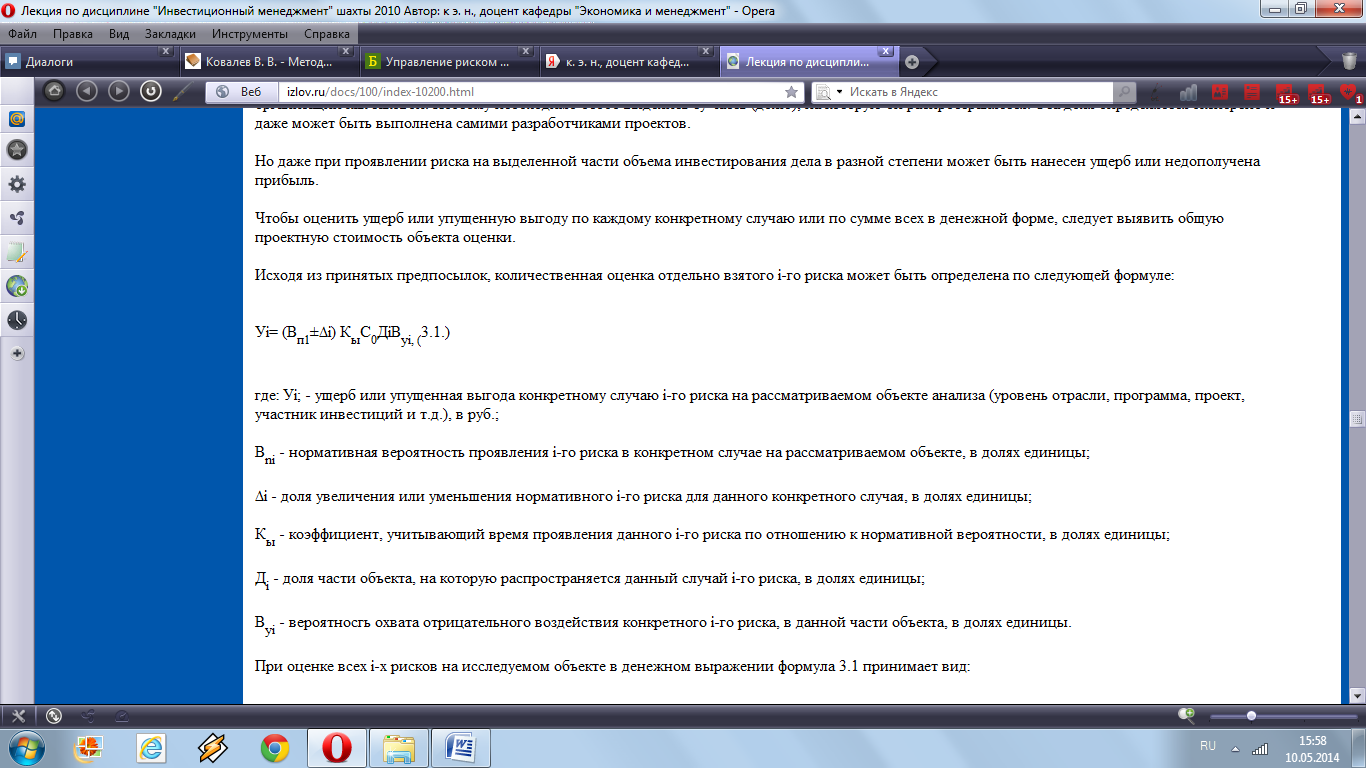Click the bar chart extension icon
Screen dimensions: 1366x768
tap(1188, 91)
